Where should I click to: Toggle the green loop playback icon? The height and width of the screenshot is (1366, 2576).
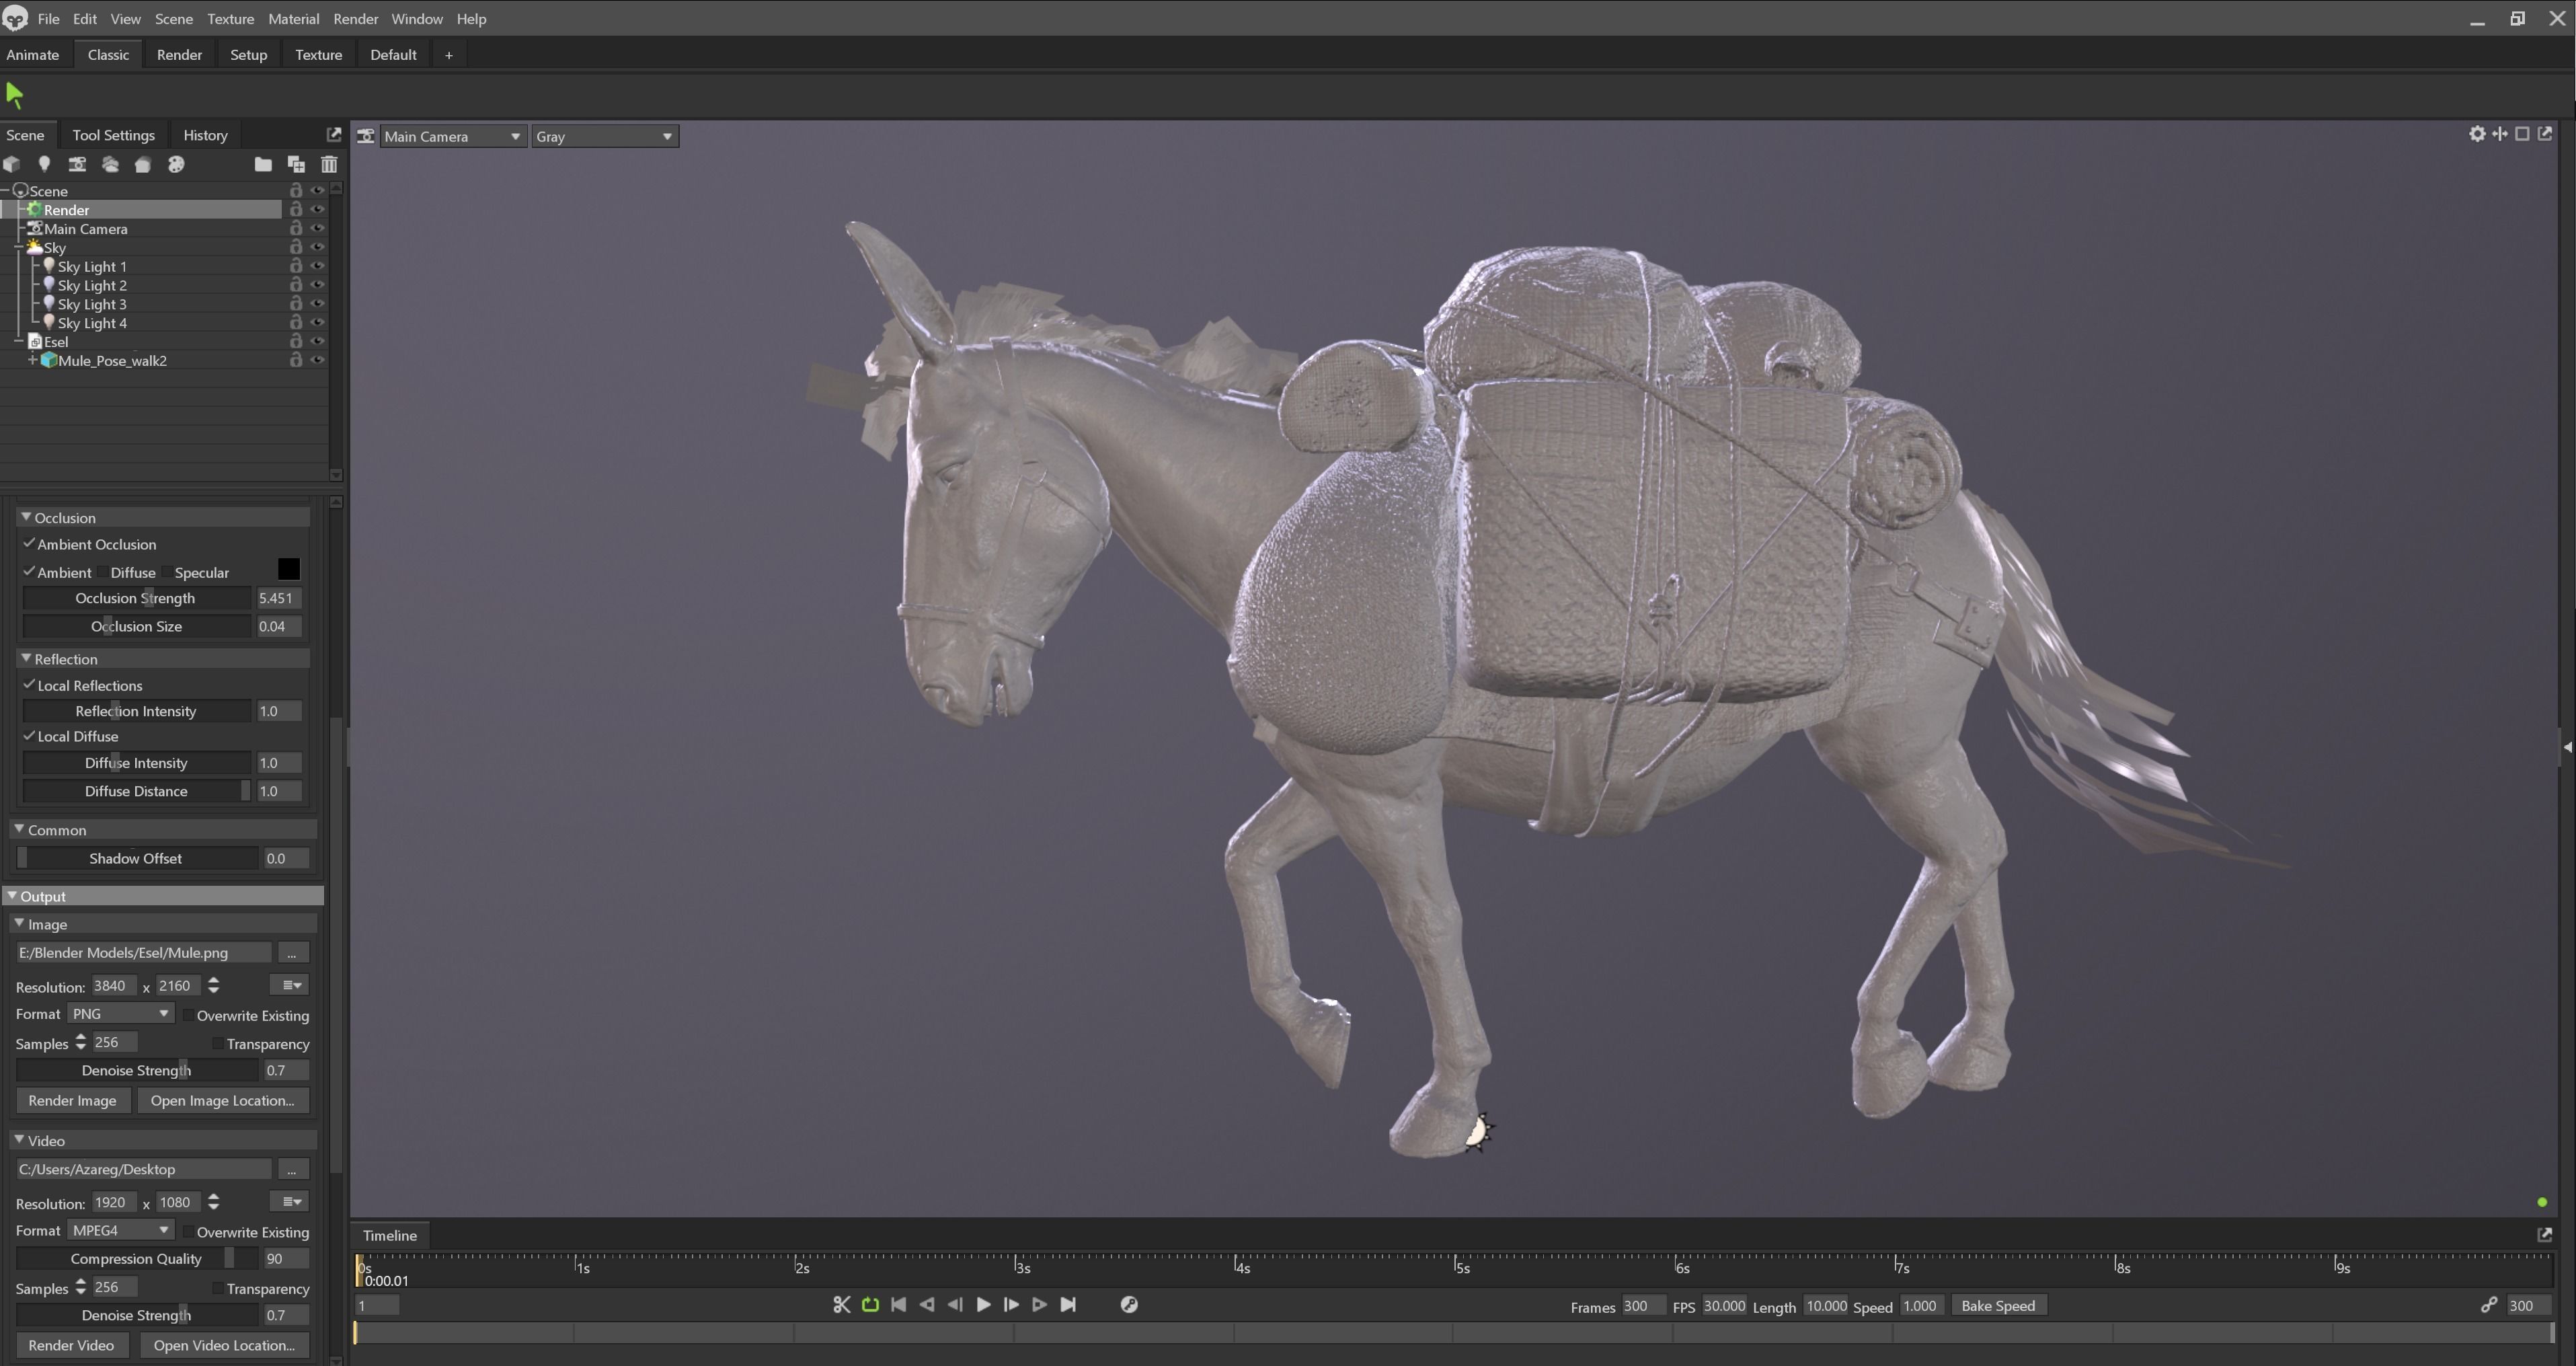pyautogui.click(x=870, y=1304)
